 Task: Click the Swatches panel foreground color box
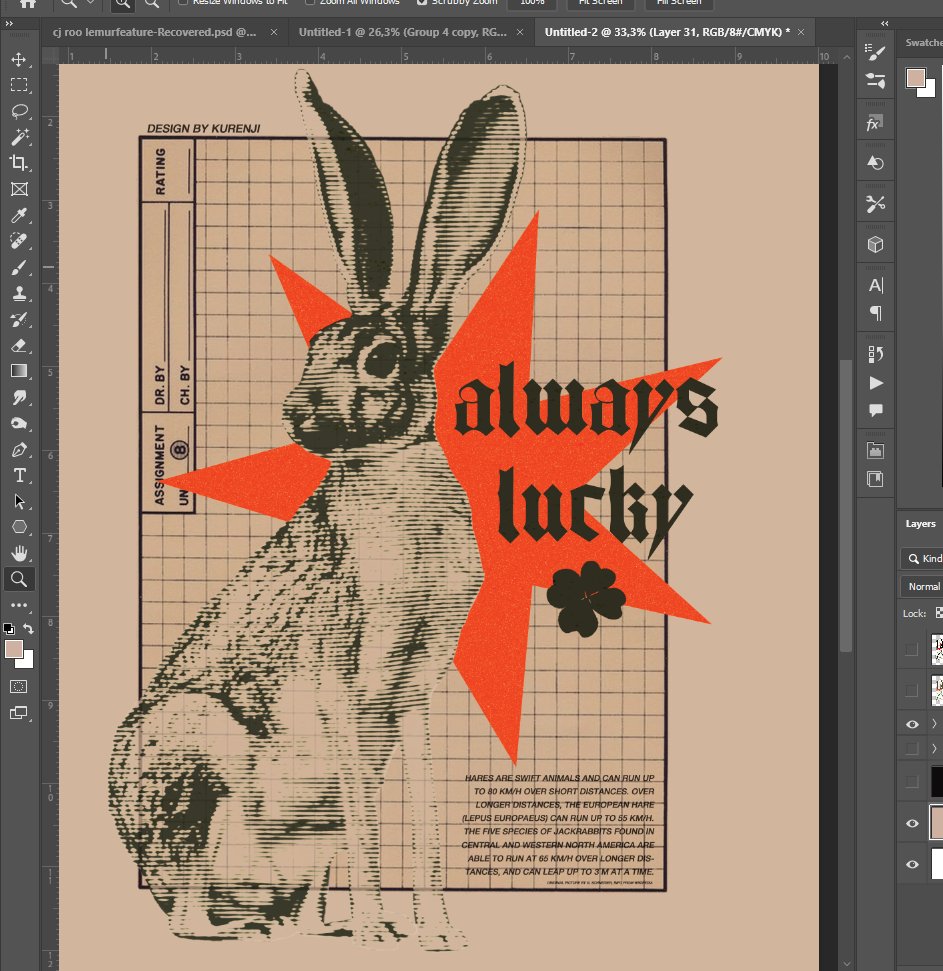[x=916, y=78]
